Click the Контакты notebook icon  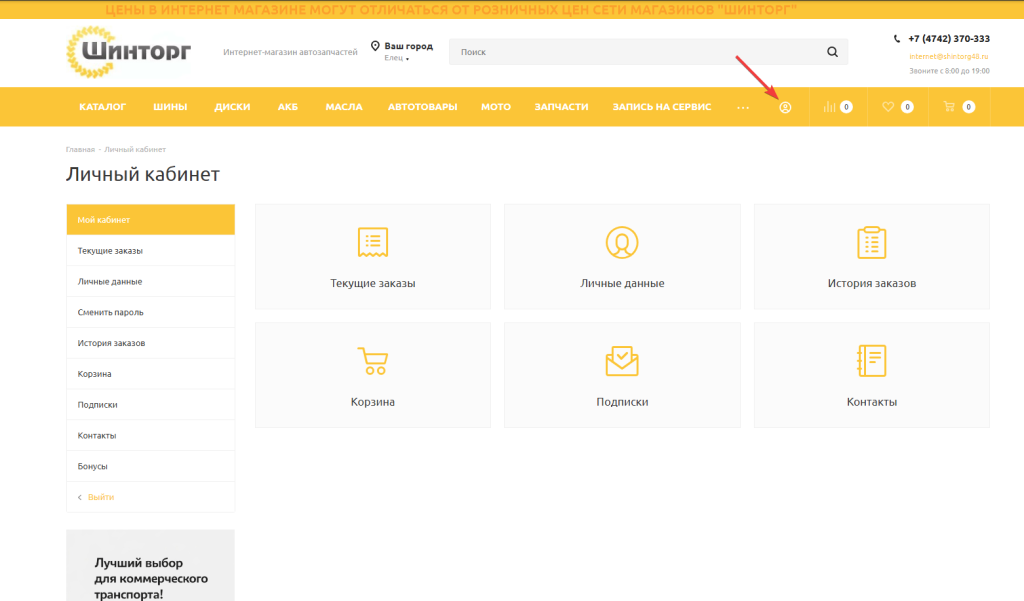(872, 361)
